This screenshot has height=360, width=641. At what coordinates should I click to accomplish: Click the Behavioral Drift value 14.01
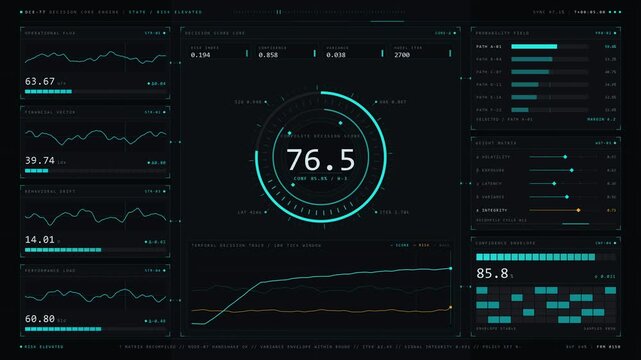point(40,240)
